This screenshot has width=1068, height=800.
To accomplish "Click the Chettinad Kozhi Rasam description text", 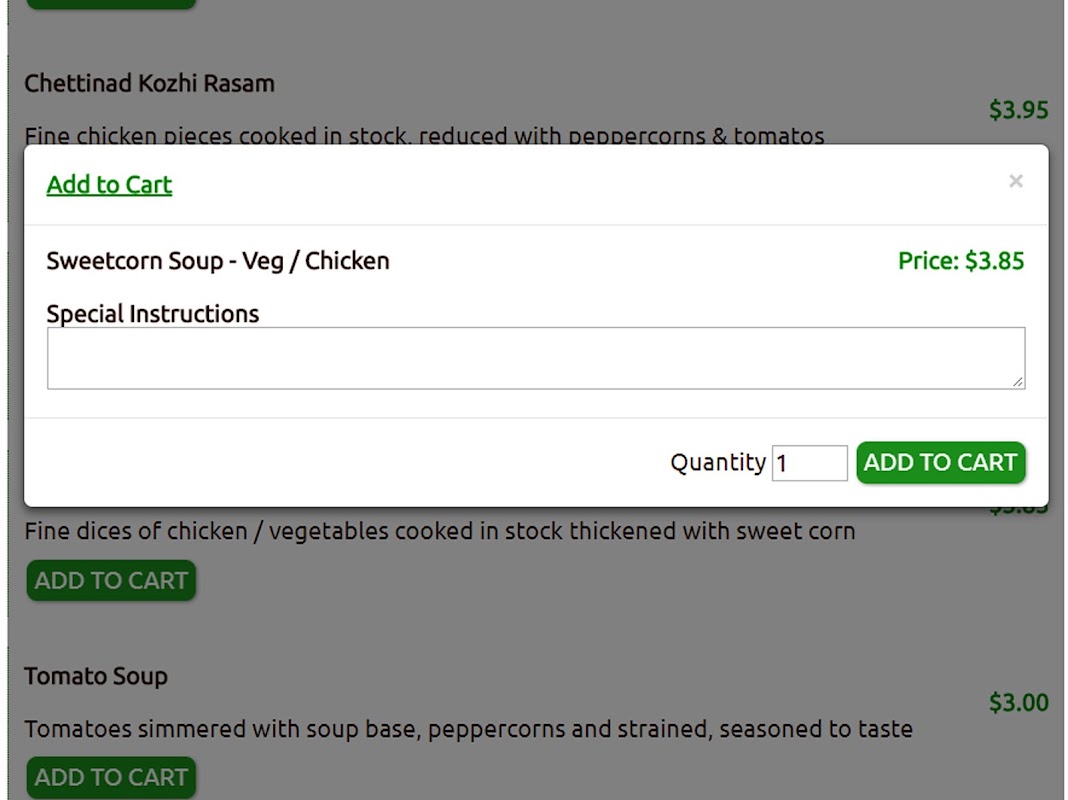I will 424,136.
